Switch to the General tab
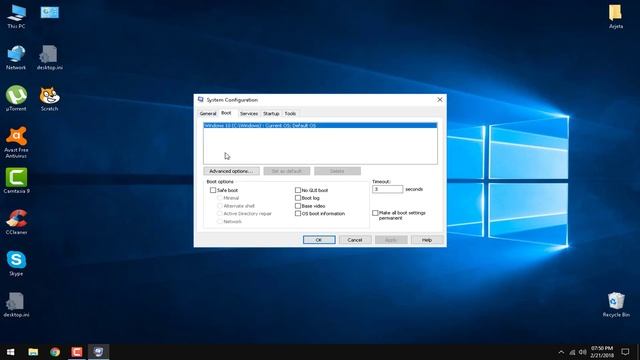The height and width of the screenshot is (360, 640). point(208,113)
